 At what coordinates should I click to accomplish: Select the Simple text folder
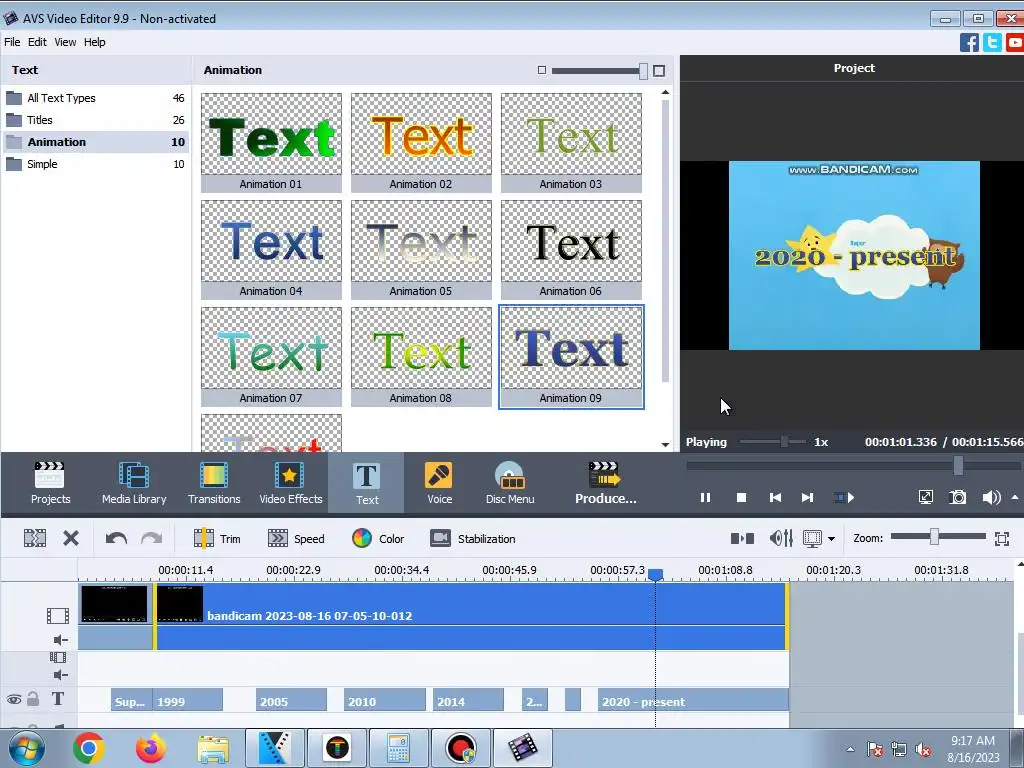click(95, 164)
